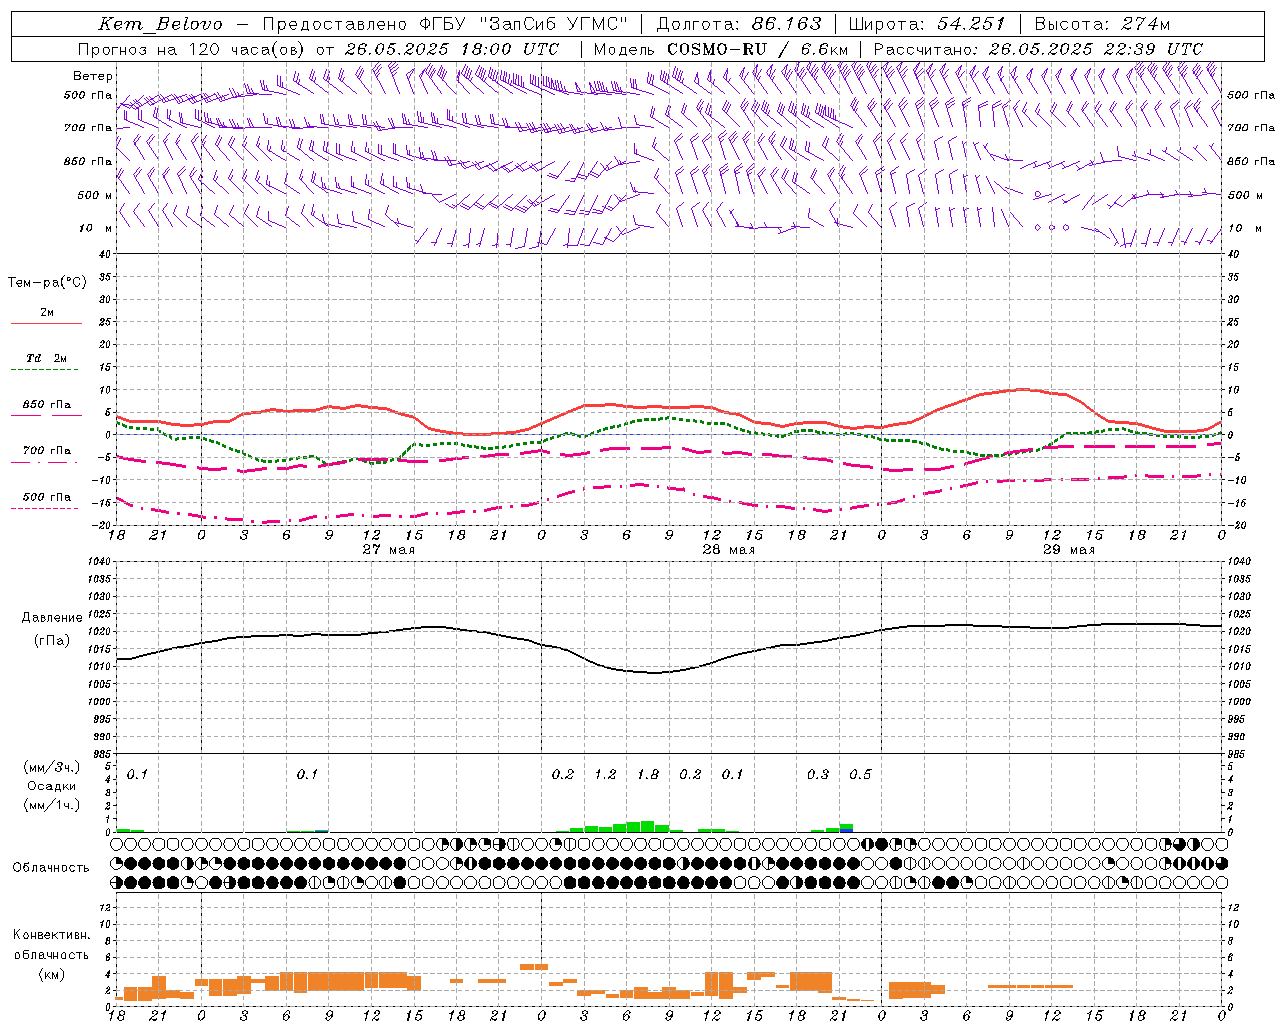Click the 0.3 precipitation amount value
This screenshot has width=1280, height=1024.
click(818, 775)
